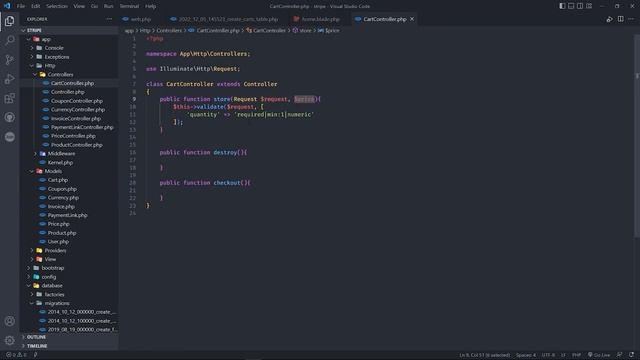
Task: Click the Go Live status bar button
Action: coord(599,355)
